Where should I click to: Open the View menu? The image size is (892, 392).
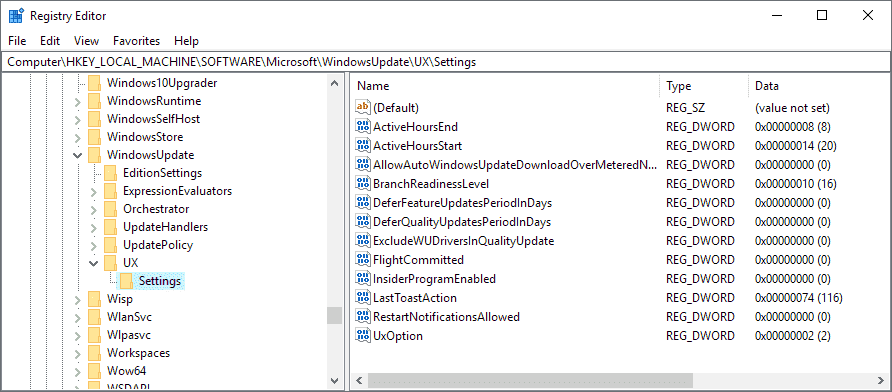click(x=86, y=41)
